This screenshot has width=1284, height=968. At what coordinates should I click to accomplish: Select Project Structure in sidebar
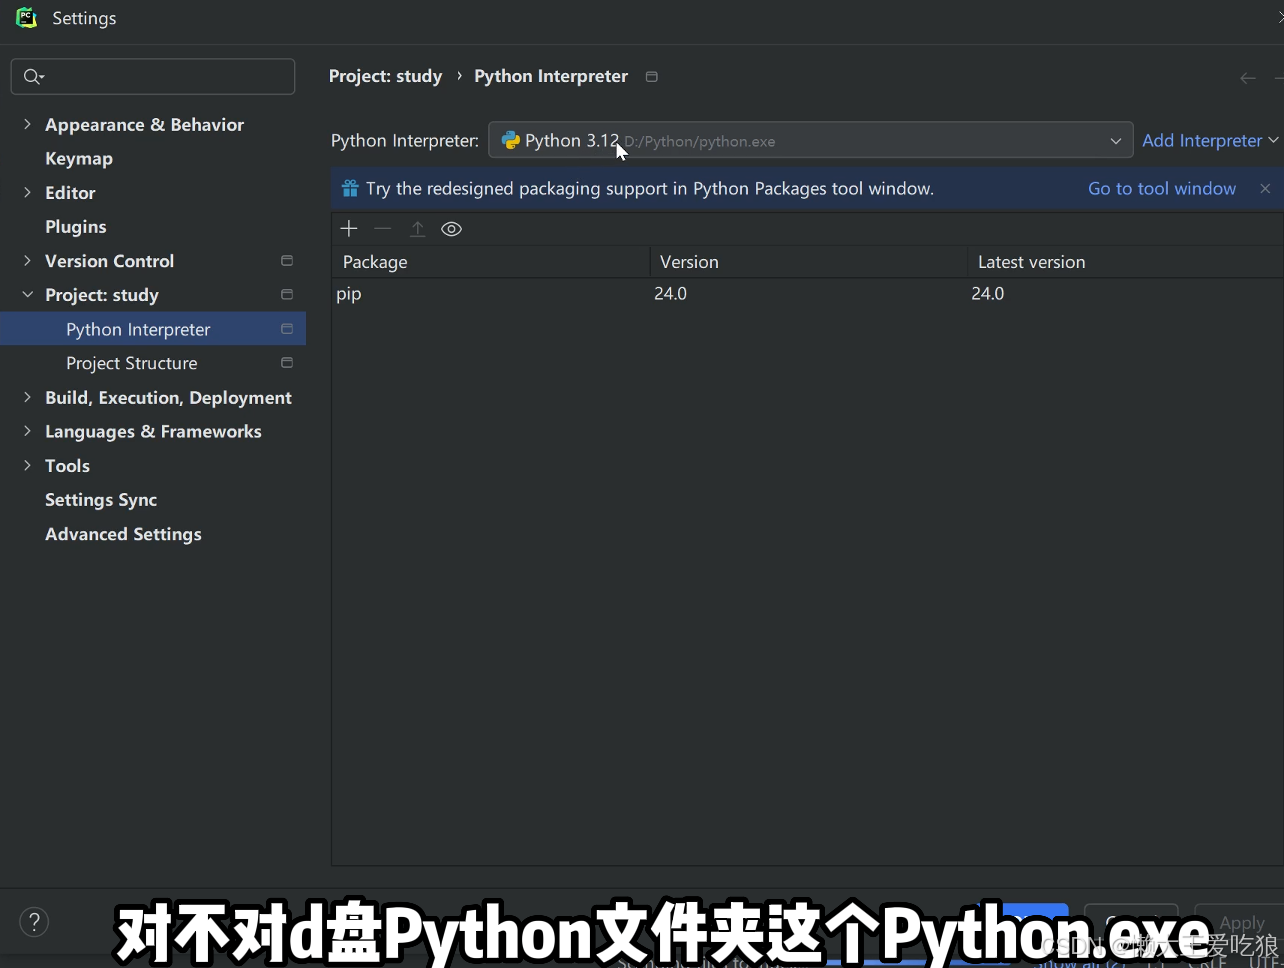(153, 363)
